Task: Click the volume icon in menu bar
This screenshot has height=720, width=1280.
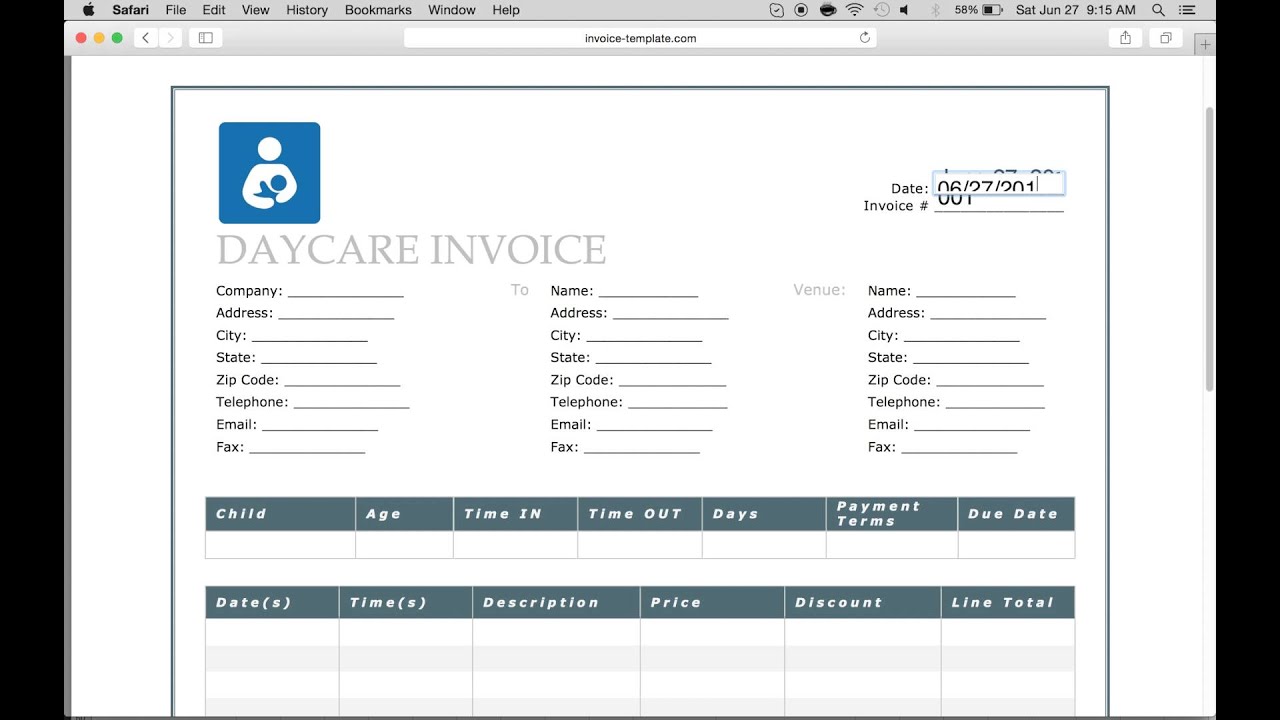Action: click(906, 10)
